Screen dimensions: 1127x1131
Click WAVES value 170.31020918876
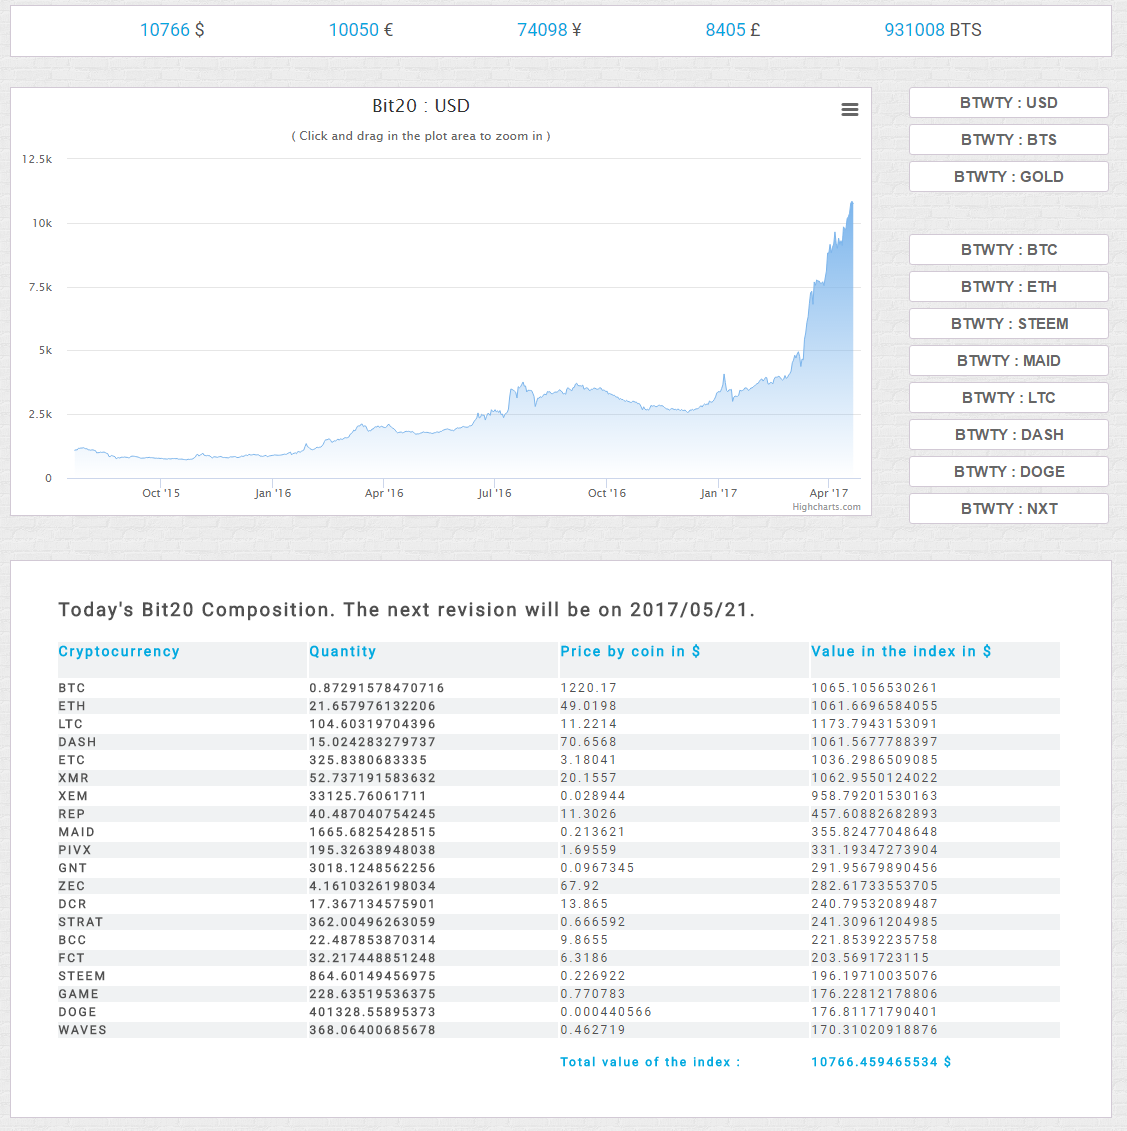874,1031
